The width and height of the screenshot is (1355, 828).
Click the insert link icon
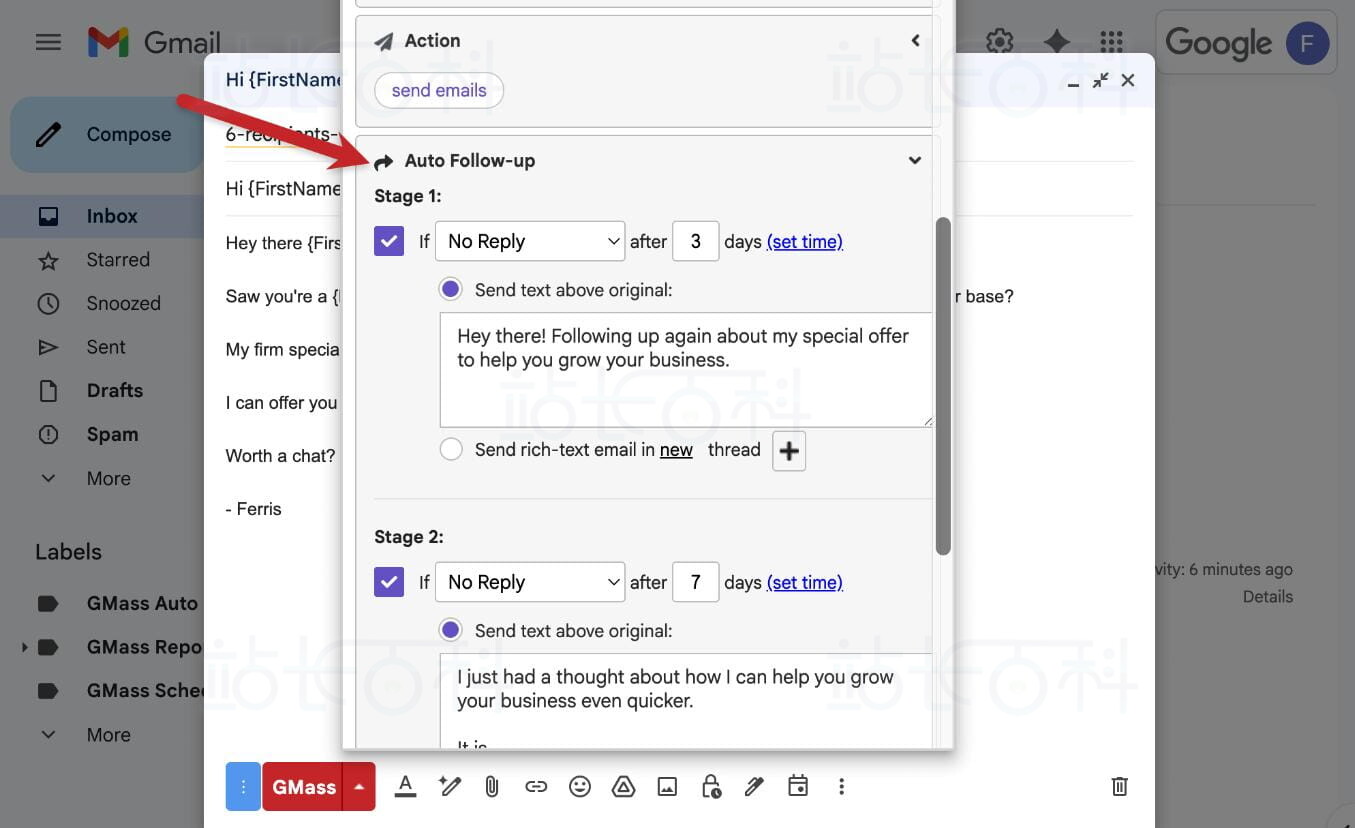(x=536, y=787)
